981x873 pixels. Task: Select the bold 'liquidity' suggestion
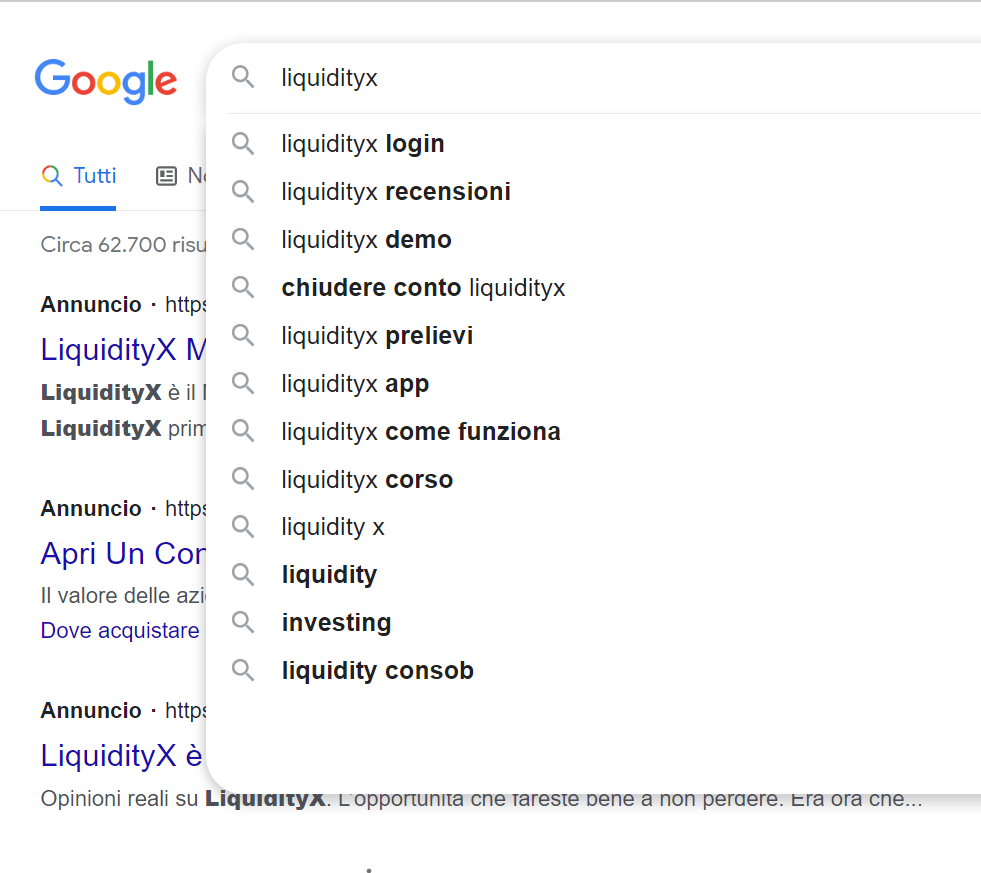click(x=329, y=575)
